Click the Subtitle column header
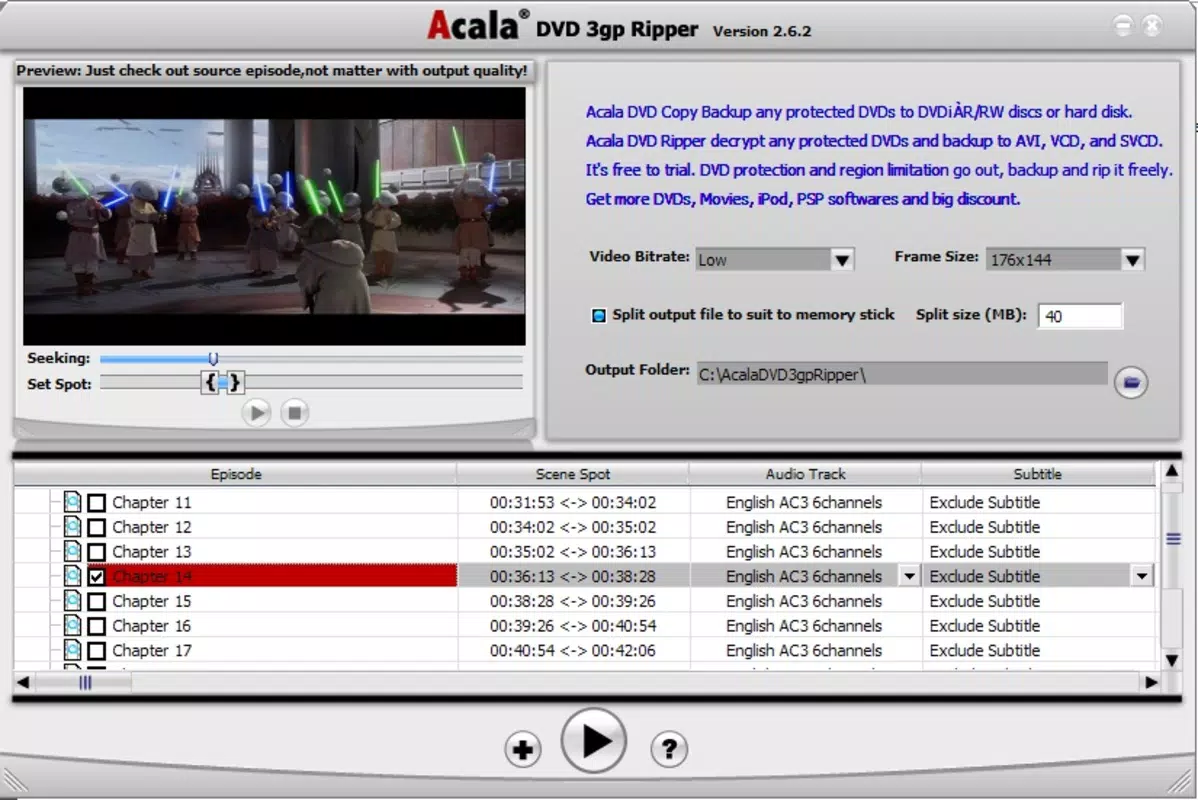Image resolution: width=1198 pixels, height=800 pixels. (1038, 474)
